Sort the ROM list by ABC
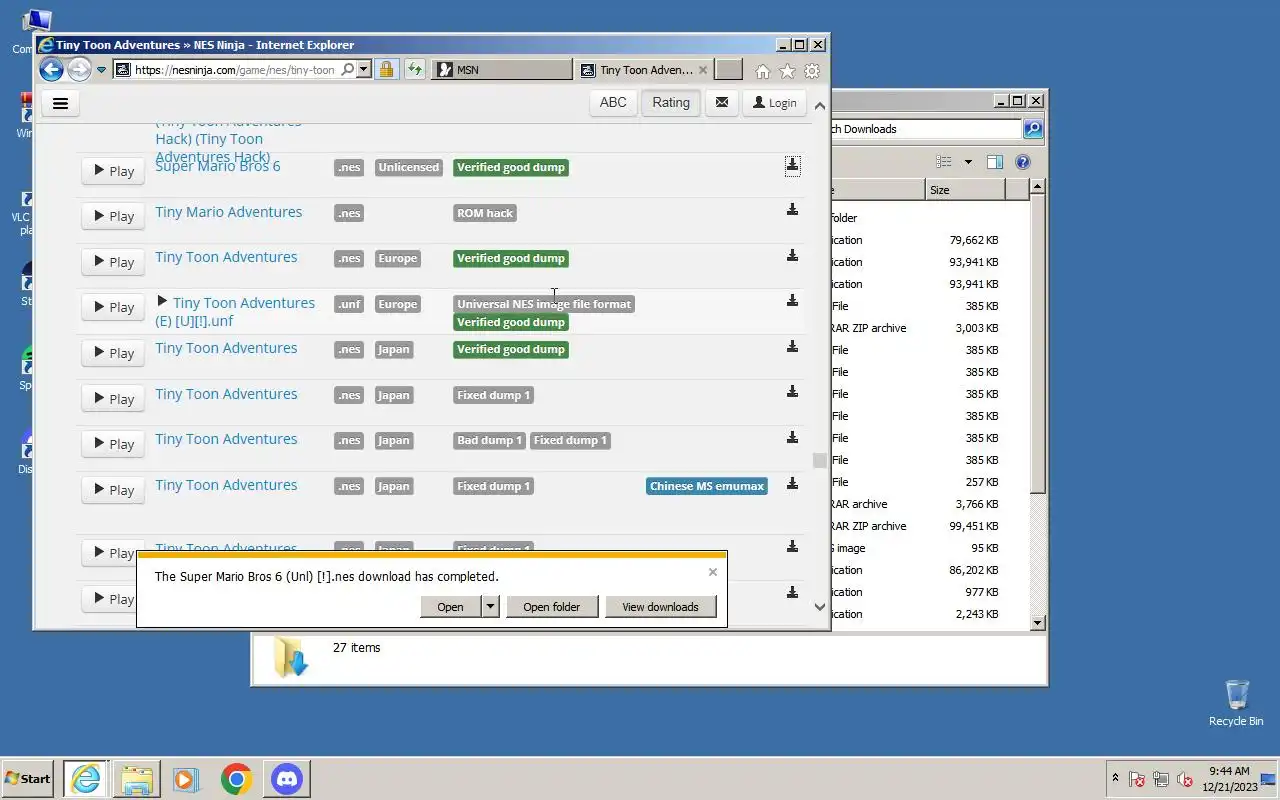1280x800 pixels. [613, 102]
